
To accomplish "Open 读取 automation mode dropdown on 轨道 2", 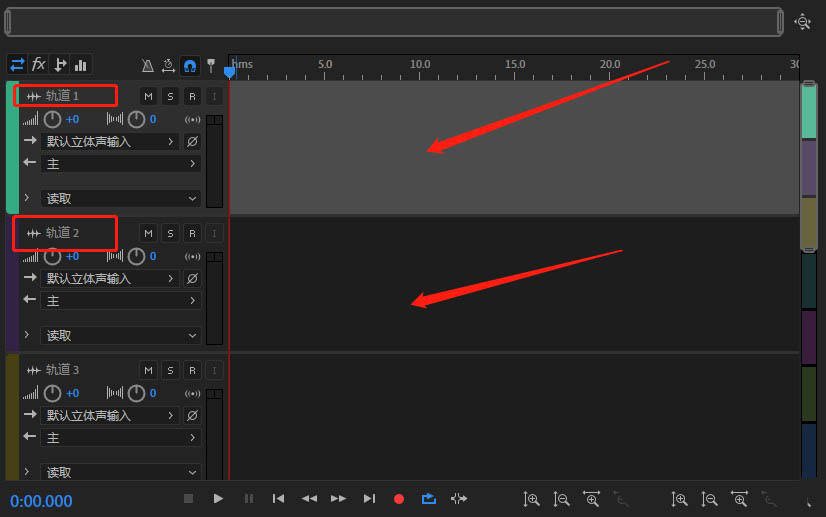I will point(121,336).
